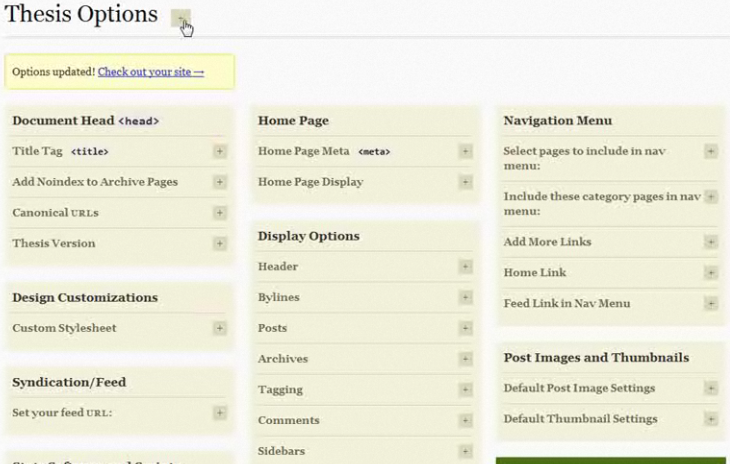This screenshot has width=730, height=464.
Task: Expand the Add More Links option
Action: 711,242
